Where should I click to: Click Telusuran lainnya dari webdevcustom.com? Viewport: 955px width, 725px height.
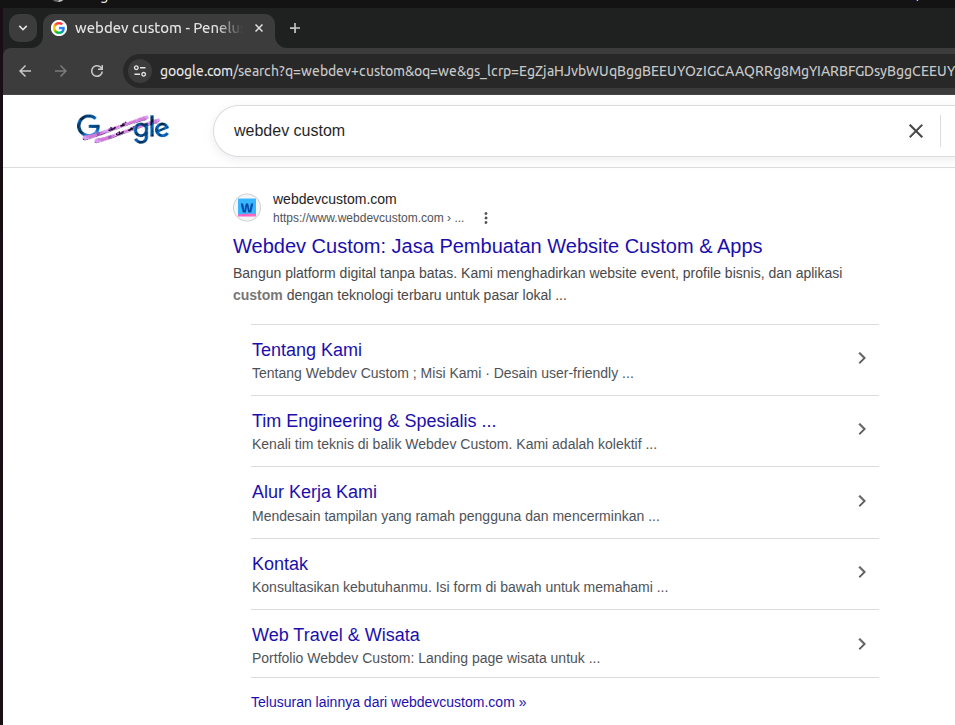point(388,701)
